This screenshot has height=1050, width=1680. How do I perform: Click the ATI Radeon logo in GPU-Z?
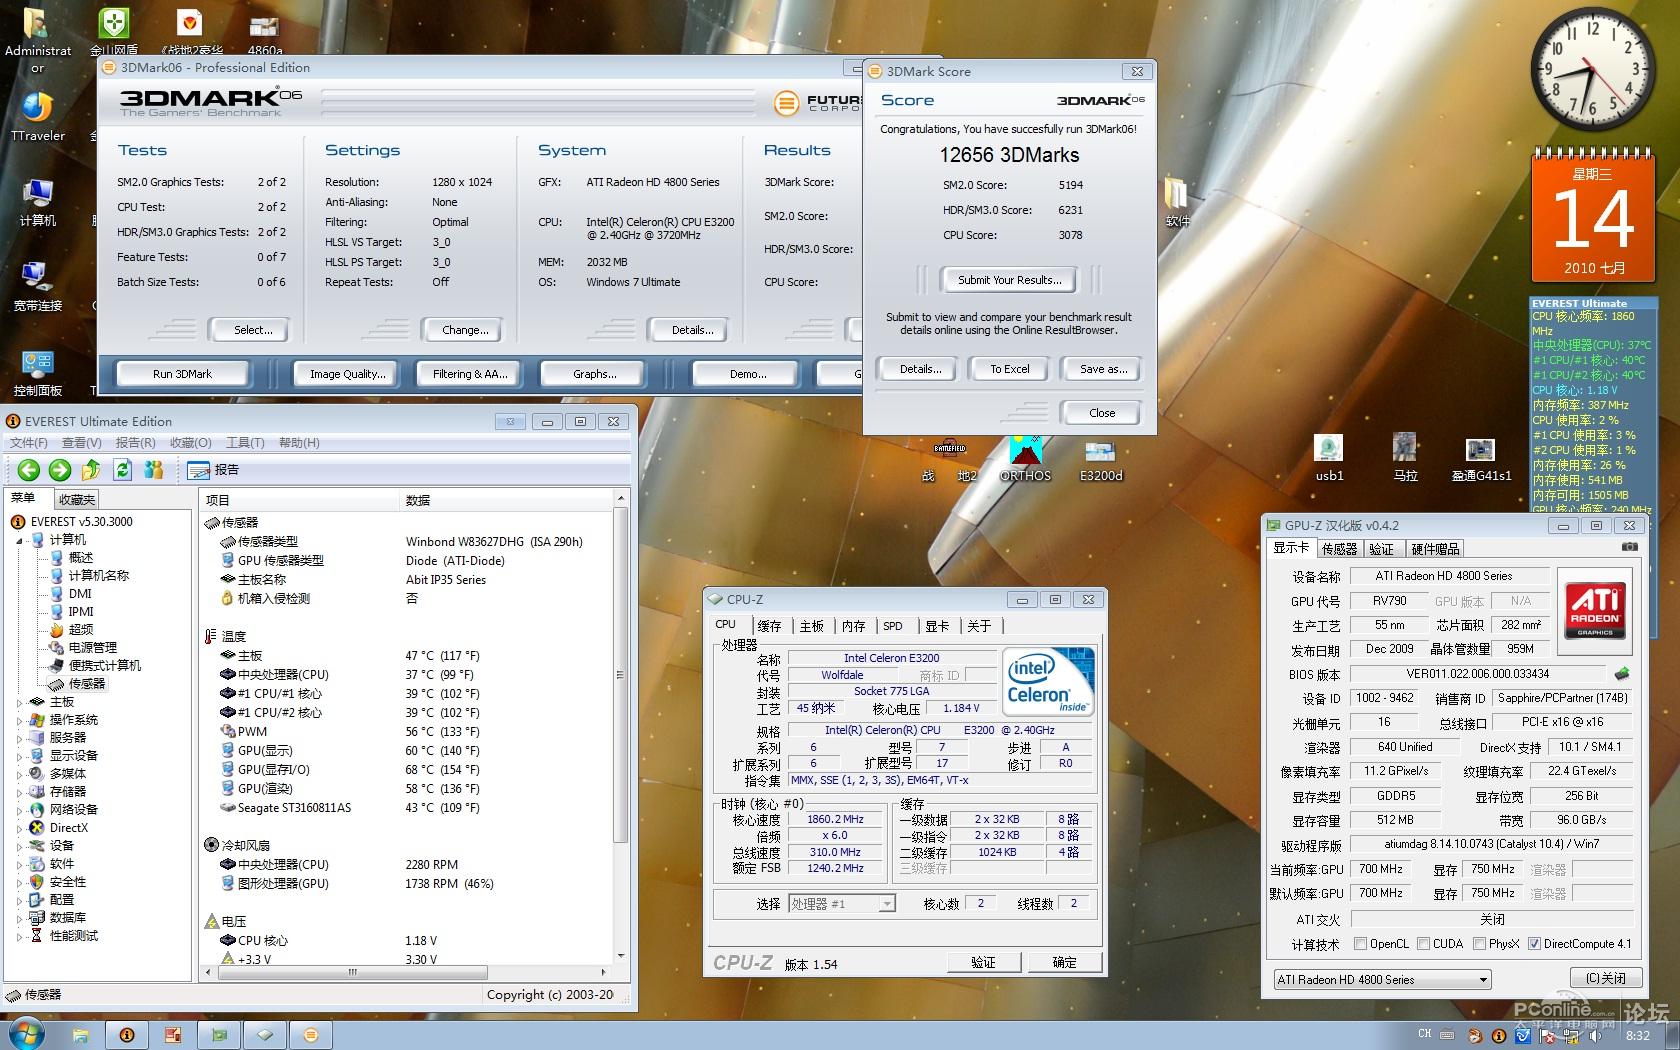(x=1595, y=609)
